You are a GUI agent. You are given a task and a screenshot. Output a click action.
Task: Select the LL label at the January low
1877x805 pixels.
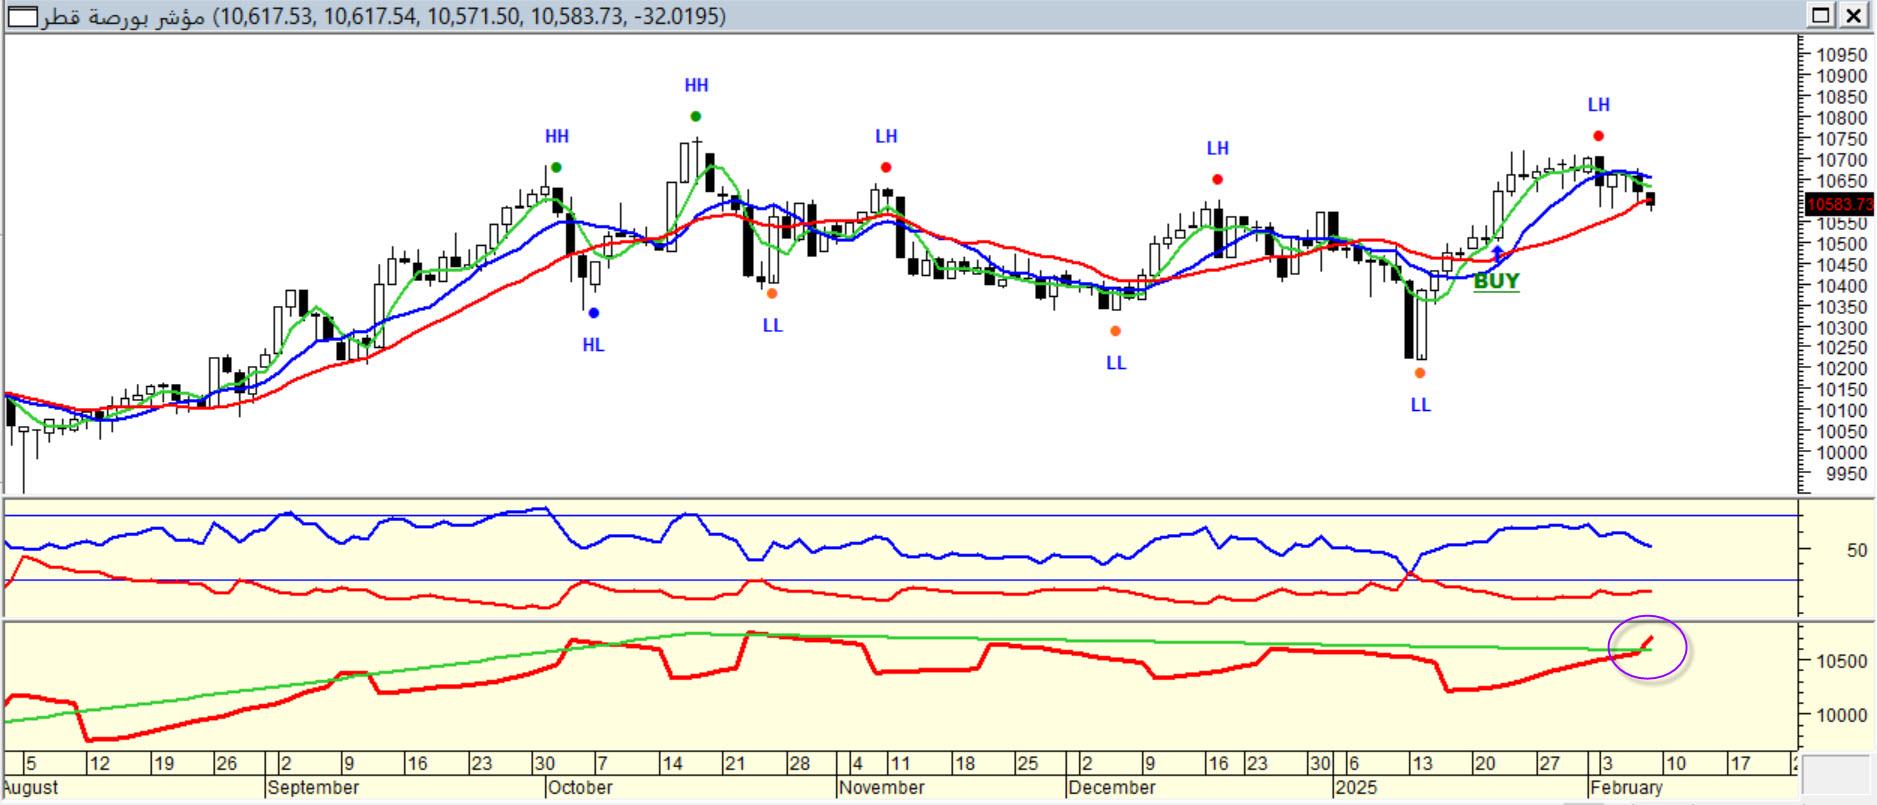coord(1420,405)
